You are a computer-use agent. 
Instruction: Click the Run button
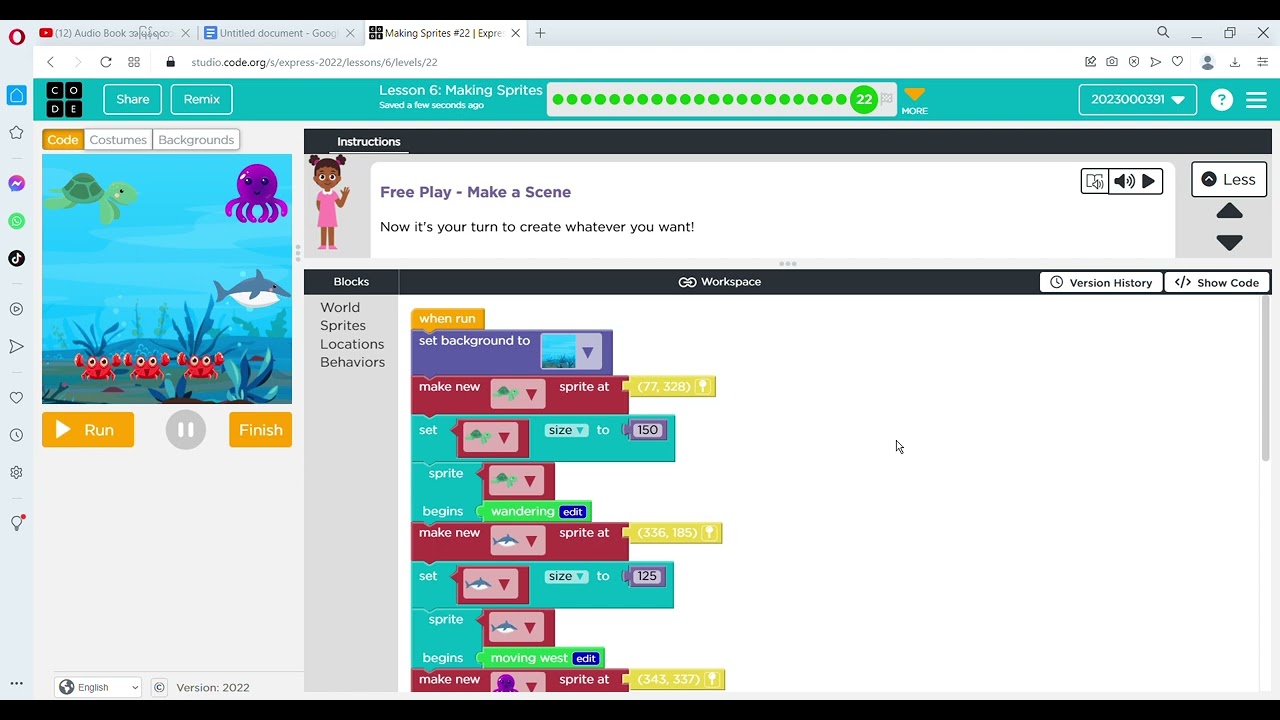point(88,430)
